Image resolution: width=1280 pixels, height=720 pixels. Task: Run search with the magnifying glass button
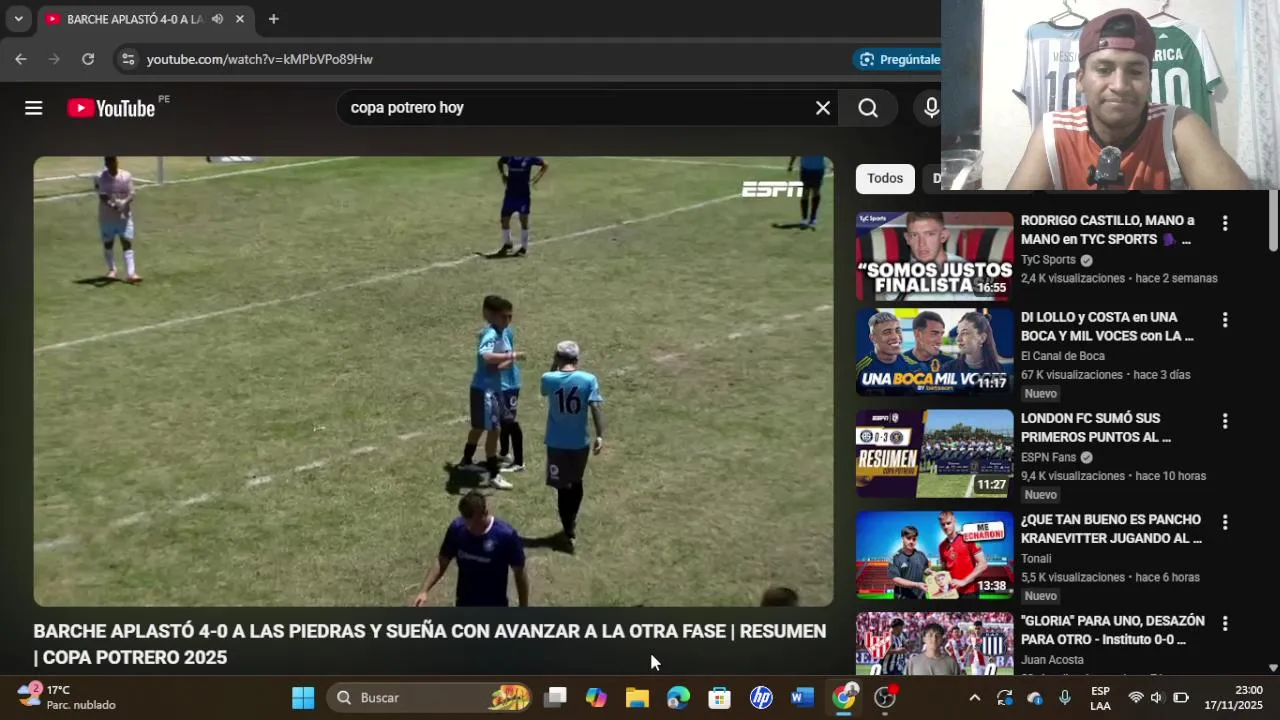point(868,108)
